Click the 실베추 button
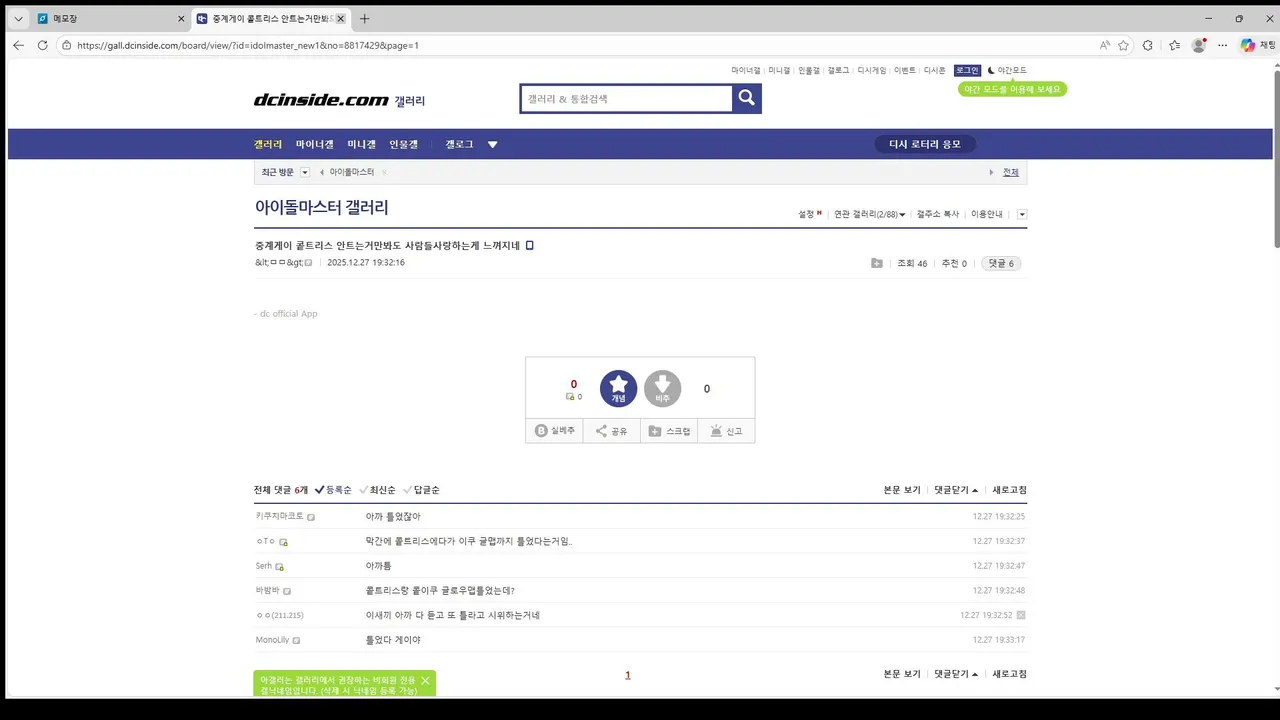The width and height of the screenshot is (1280, 720). 555,431
